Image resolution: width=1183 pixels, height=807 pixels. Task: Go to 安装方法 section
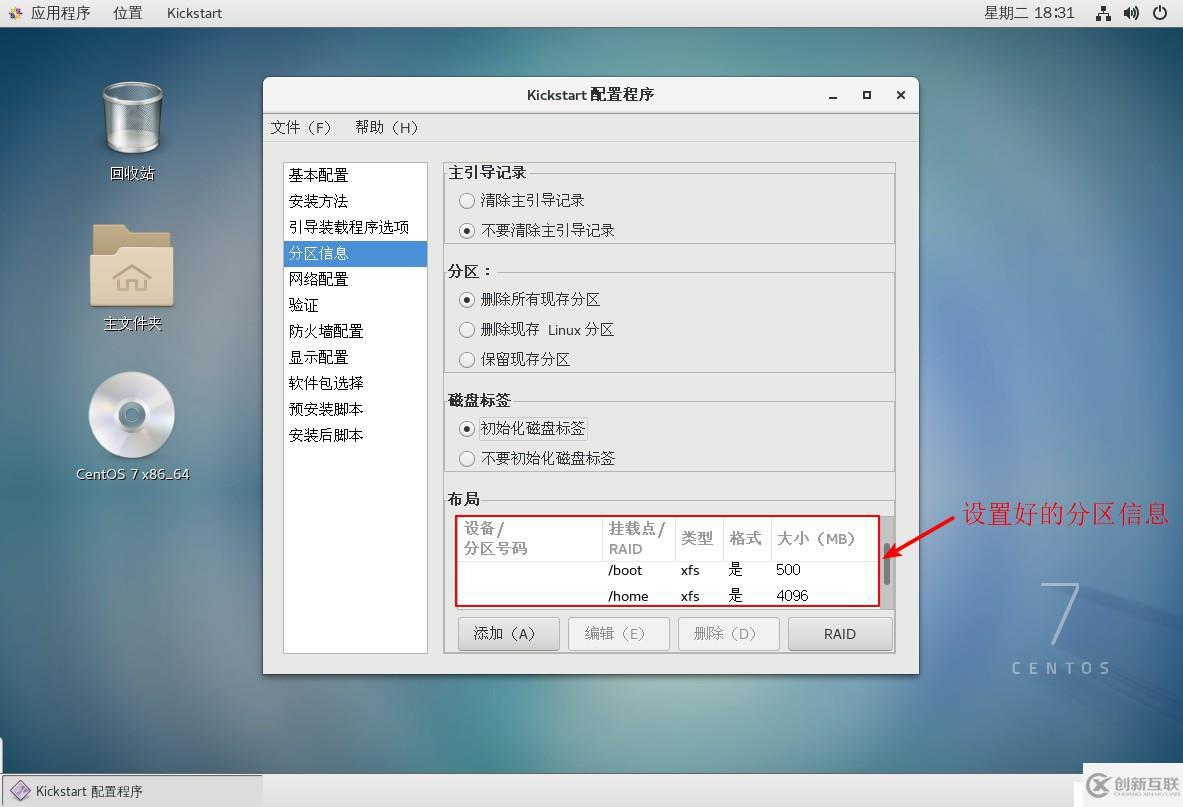click(x=355, y=201)
